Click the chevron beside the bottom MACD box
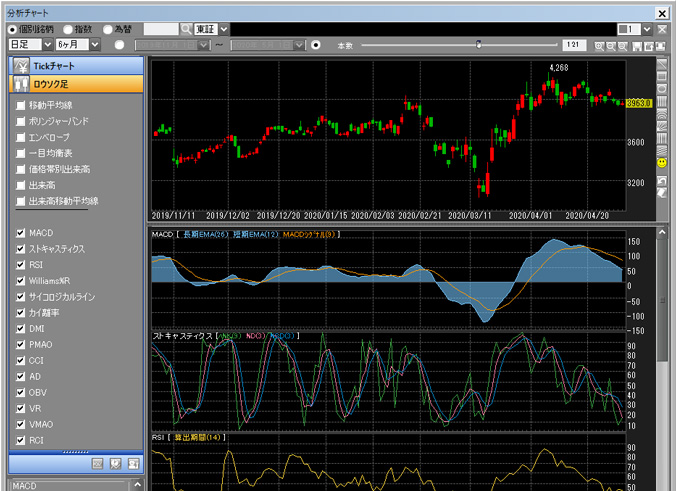The image size is (676, 491). 137,485
